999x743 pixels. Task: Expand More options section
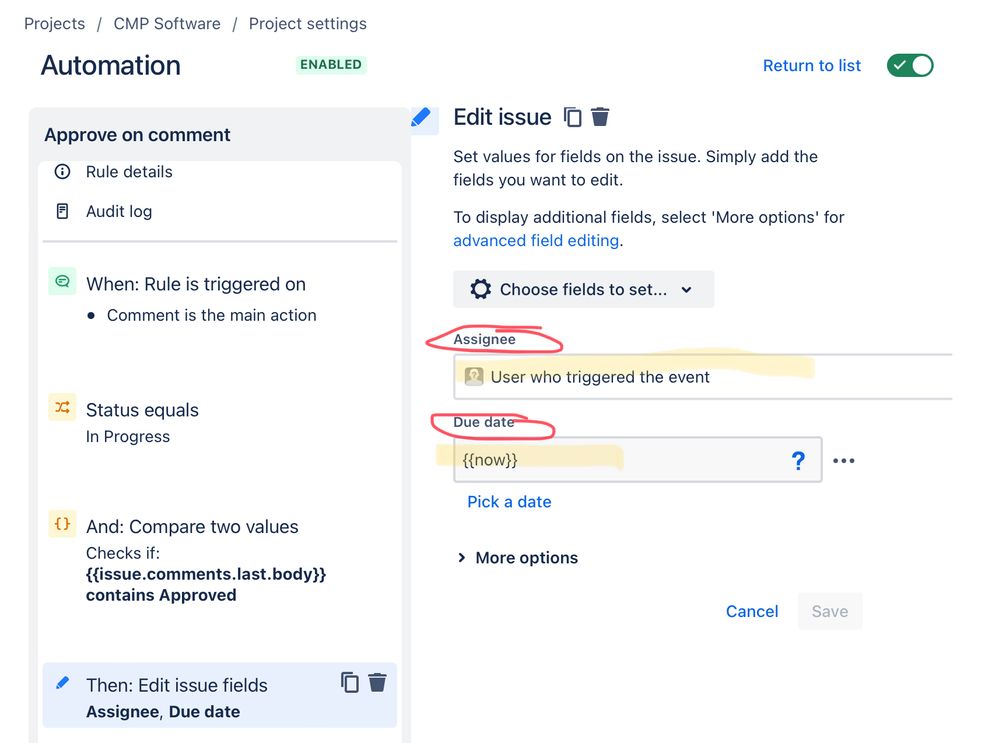click(517, 558)
